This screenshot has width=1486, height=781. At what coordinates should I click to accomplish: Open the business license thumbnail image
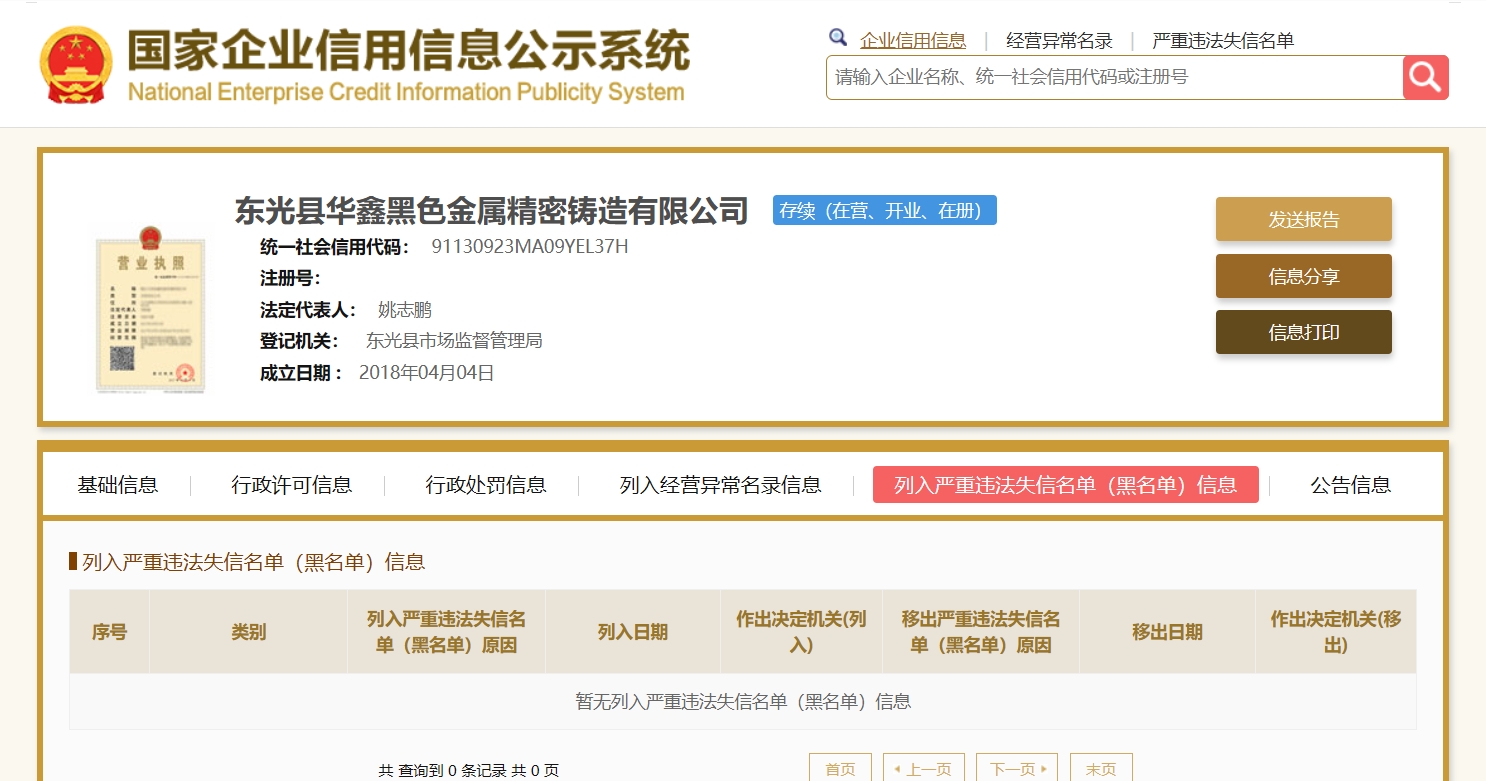[x=148, y=308]
